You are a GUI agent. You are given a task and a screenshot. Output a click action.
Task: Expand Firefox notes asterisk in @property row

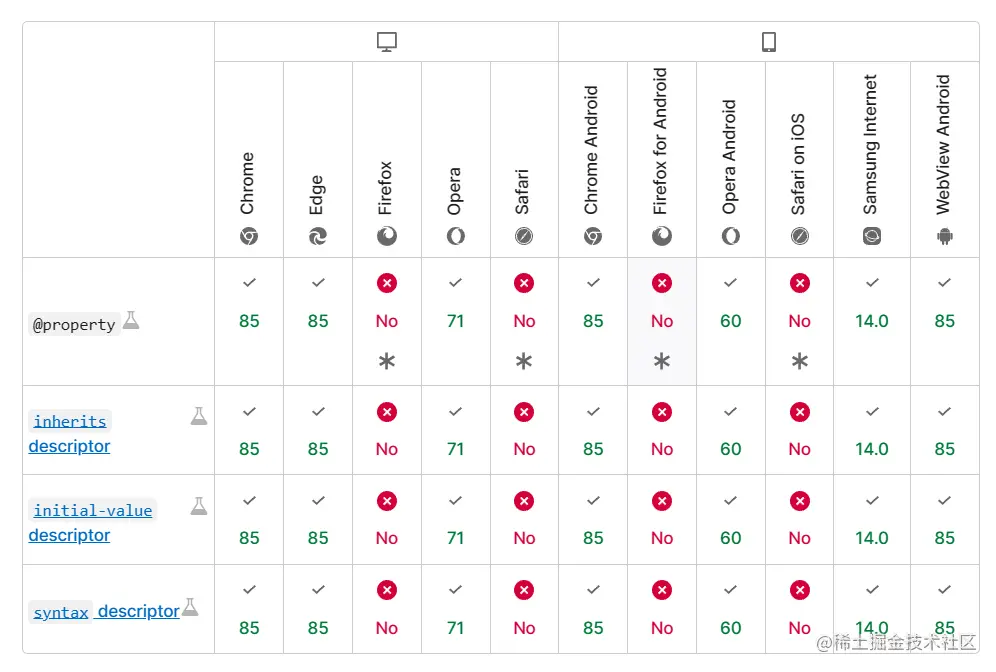387,362
